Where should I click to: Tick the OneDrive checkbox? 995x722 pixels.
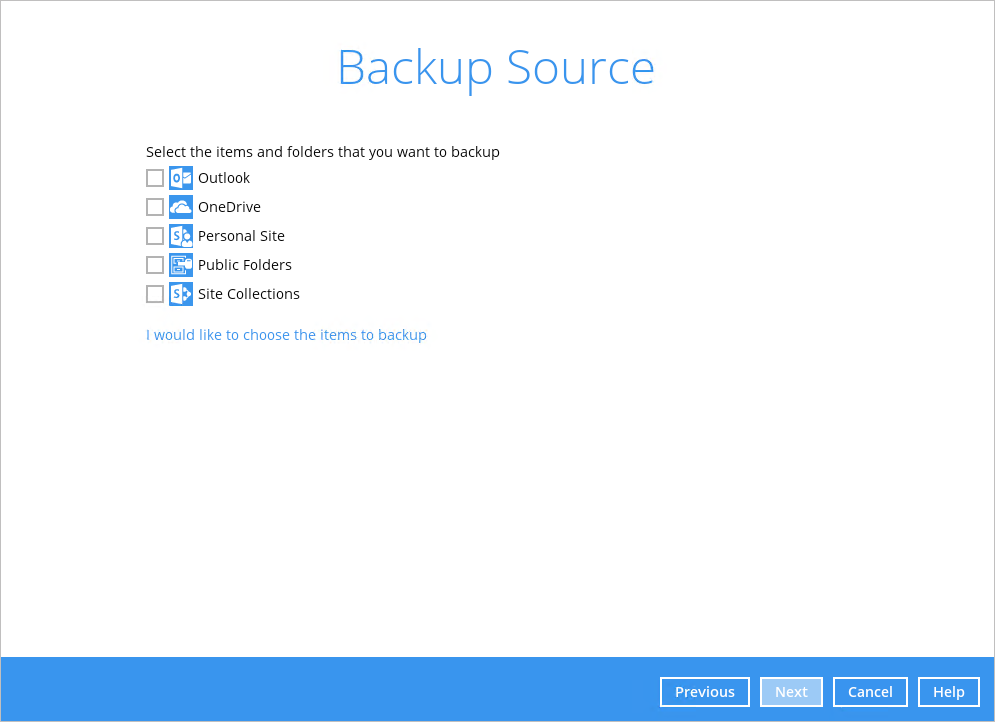155,207
